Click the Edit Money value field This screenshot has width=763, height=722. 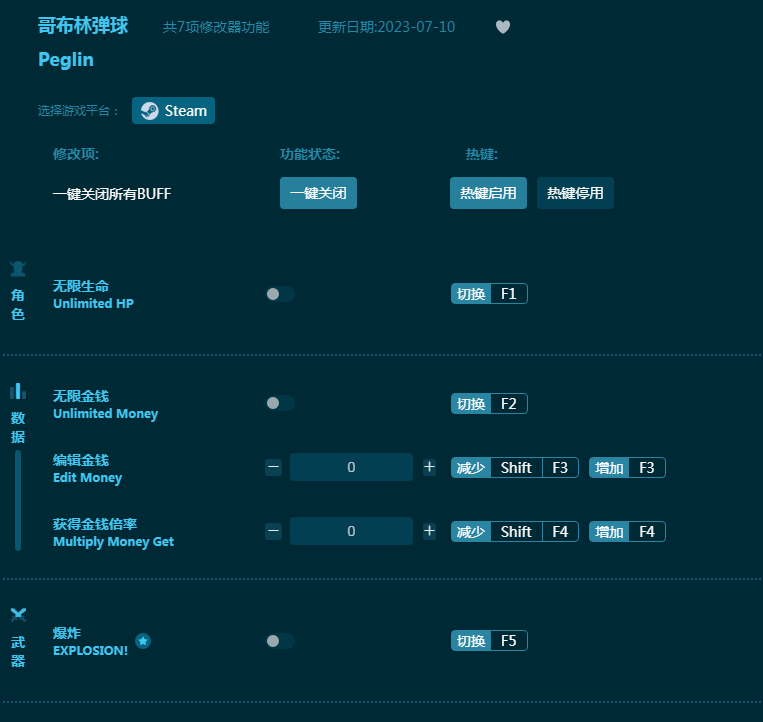[x=351, y=467]
